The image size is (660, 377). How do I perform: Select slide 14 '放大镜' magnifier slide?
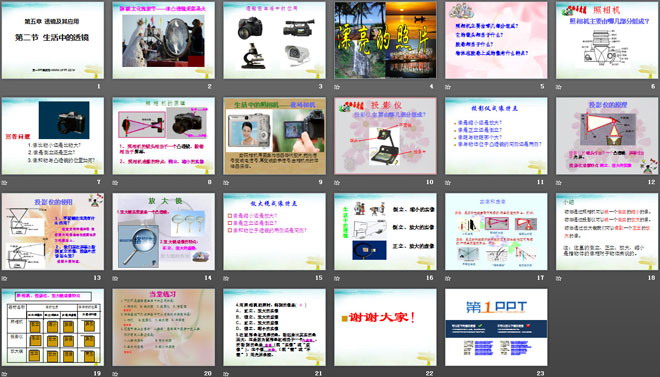[164, 231]
